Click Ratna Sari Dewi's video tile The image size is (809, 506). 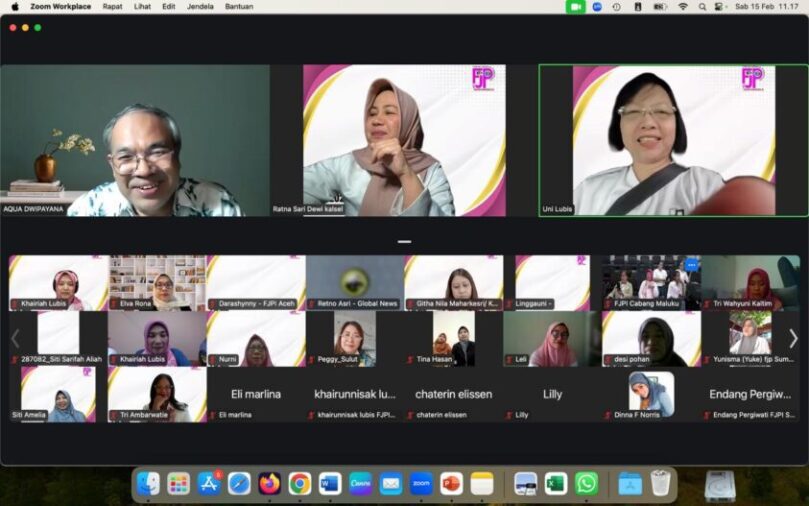click(404, 140)
